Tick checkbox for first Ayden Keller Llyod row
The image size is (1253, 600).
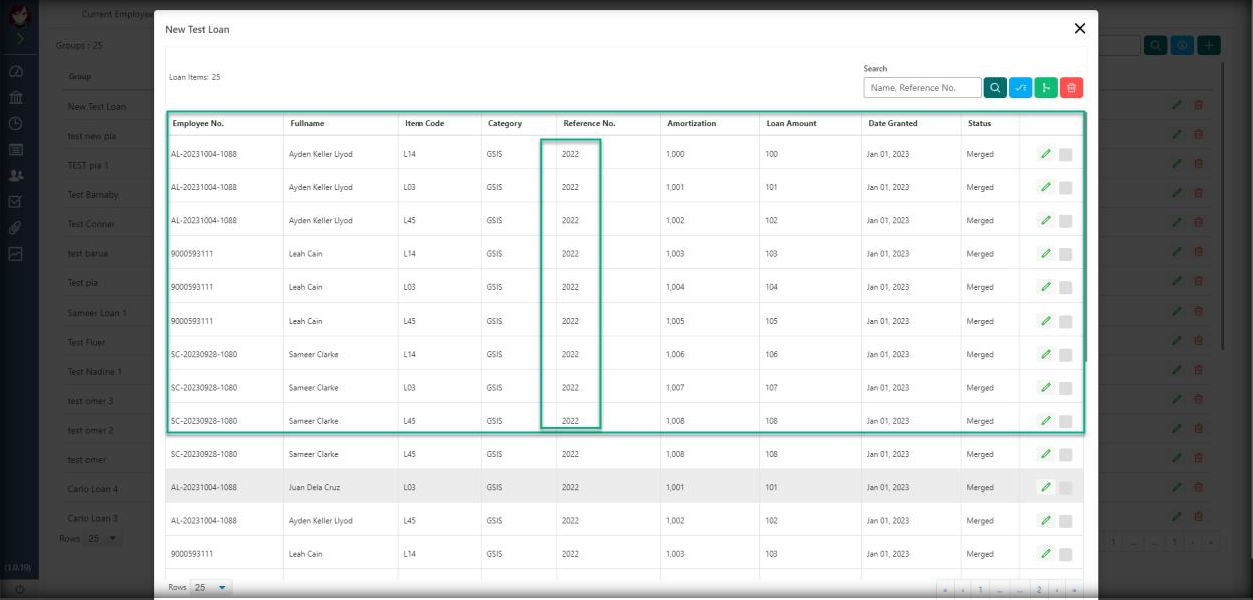click(x=1066, y=155)
